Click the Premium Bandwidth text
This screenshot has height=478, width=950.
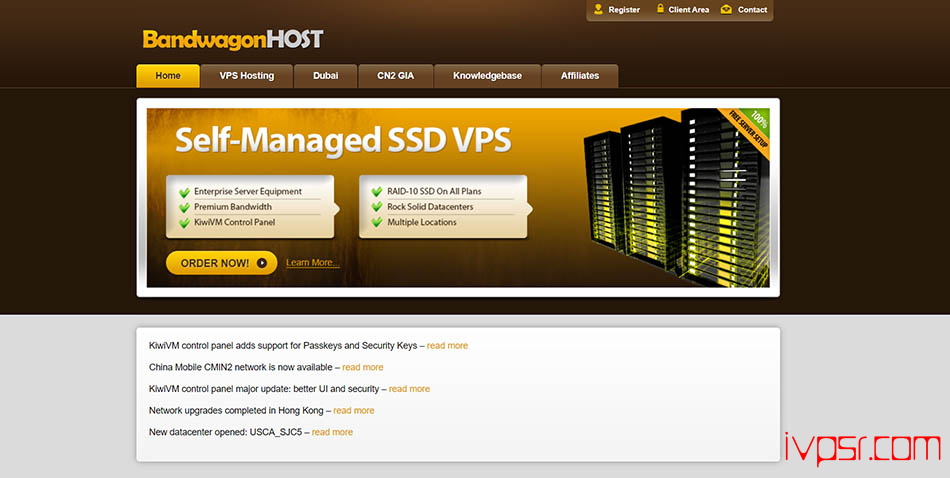point(233,207)
